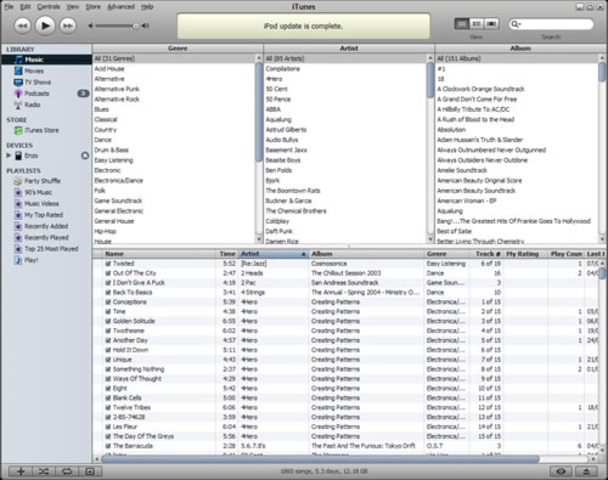Screen dimensions: 608x480
Task: Uncheck the song Out Of The City
Action: tap(108, 273)
